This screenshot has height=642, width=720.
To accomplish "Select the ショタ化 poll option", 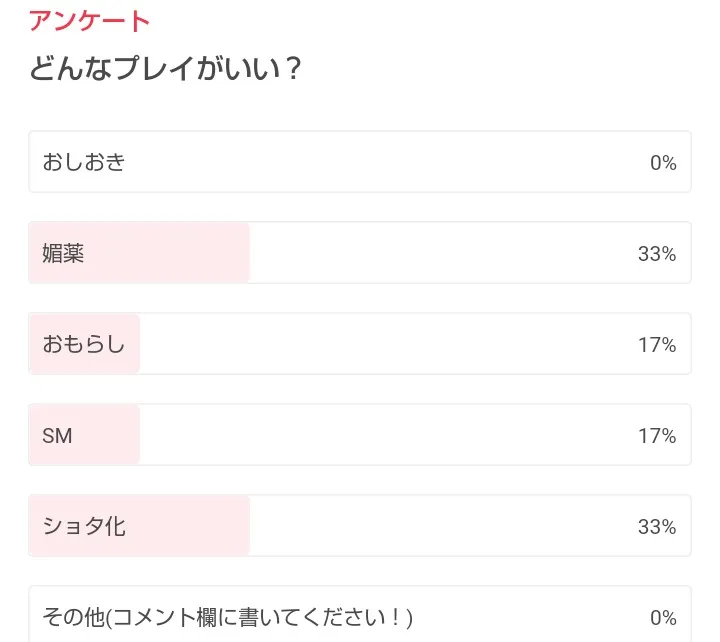I will pyautogui.click(x=84, y=526).
